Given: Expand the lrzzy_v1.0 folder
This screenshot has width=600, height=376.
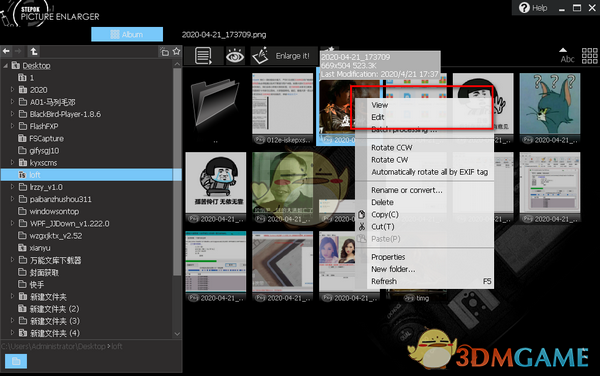Looking at the screenshot, I should (x=12, y=187).
